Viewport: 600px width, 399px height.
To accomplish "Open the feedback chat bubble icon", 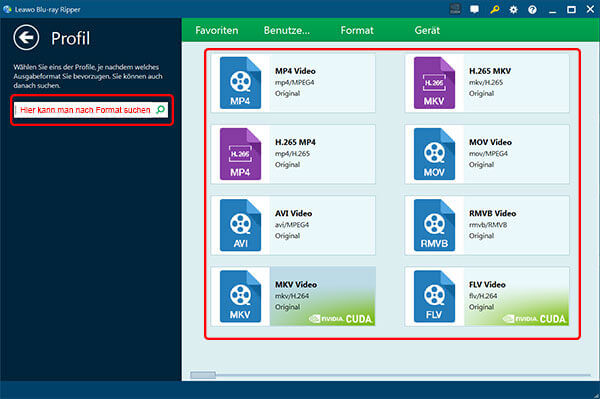I will coord(474,9).
